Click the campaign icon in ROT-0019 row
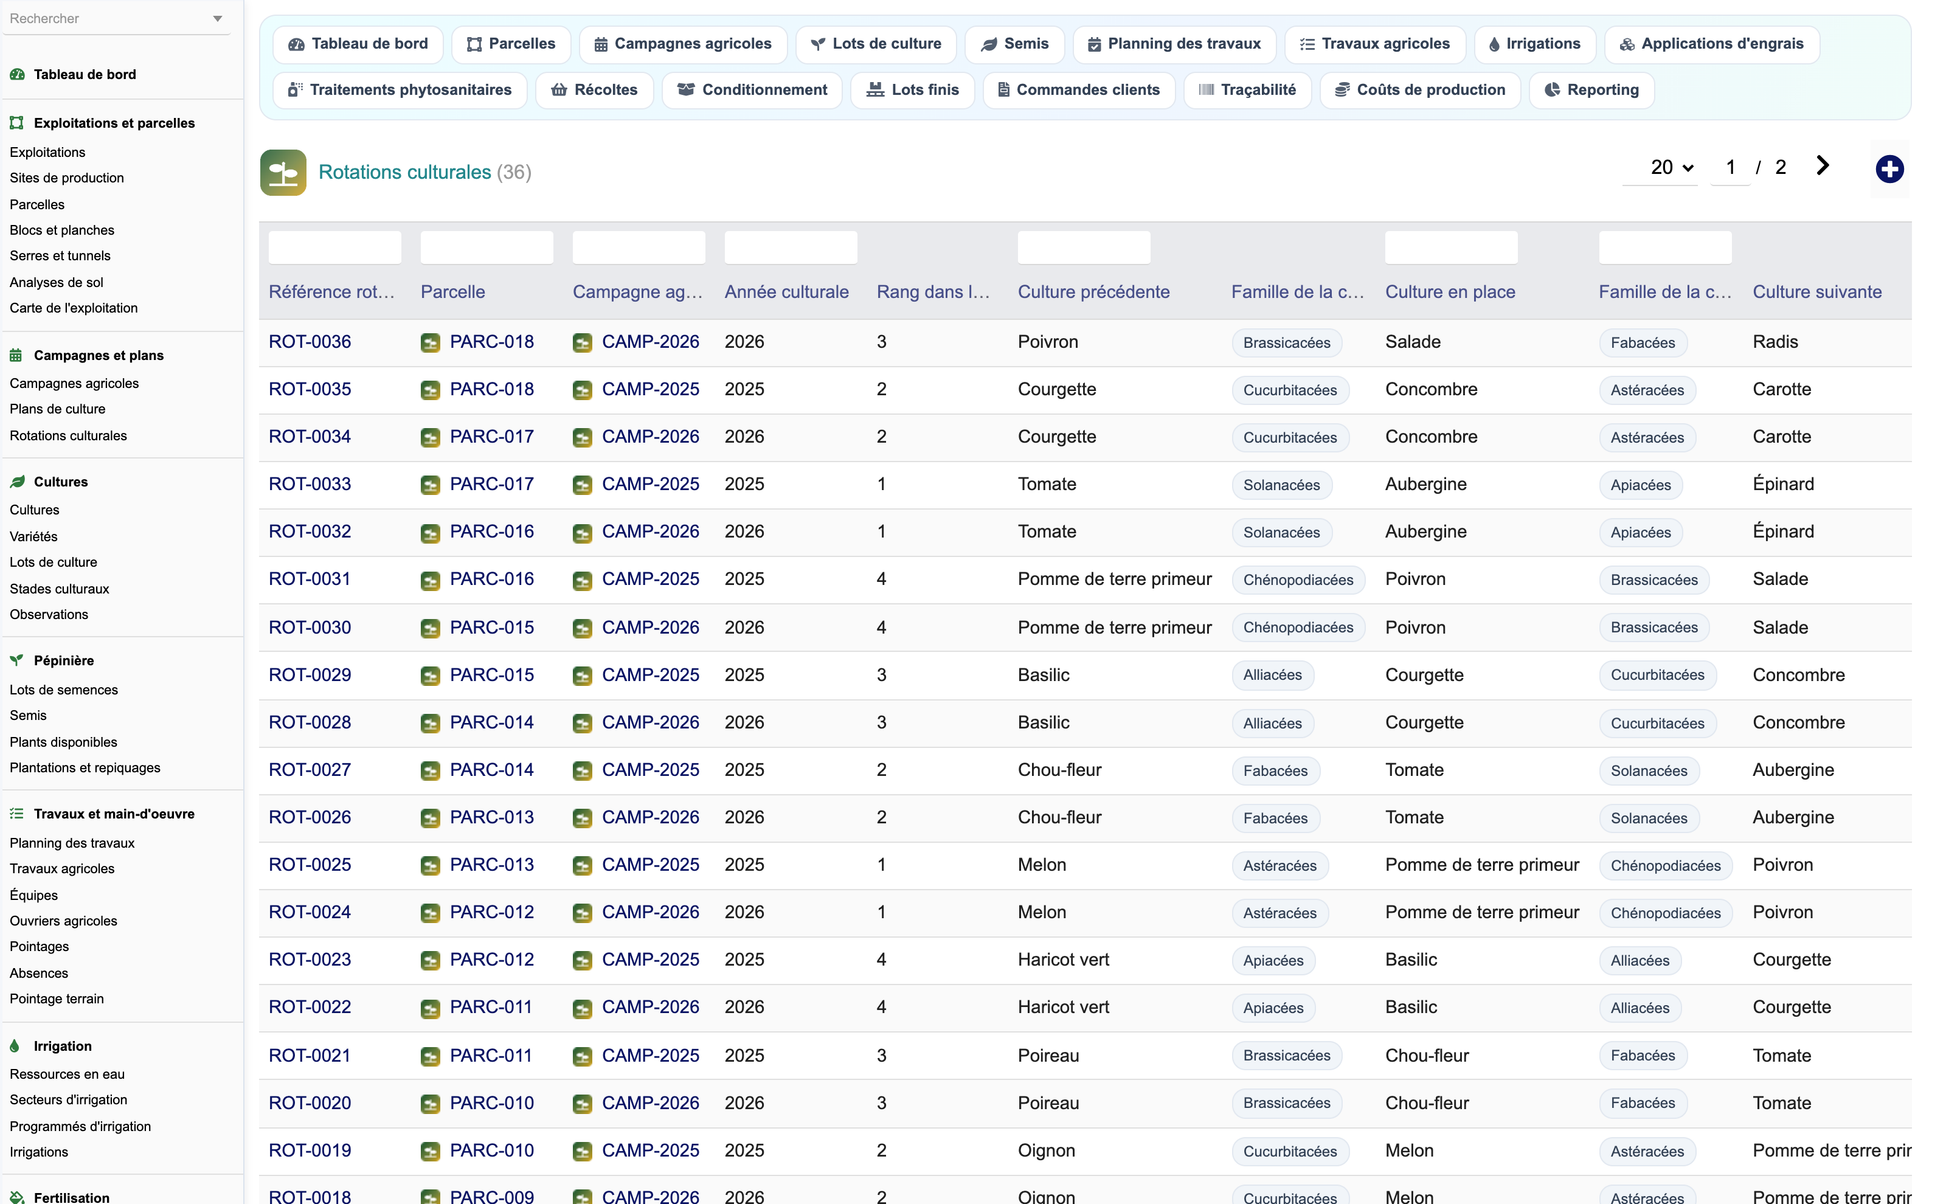This screenshot has width=1946, height=1204. click(582, 1152)
